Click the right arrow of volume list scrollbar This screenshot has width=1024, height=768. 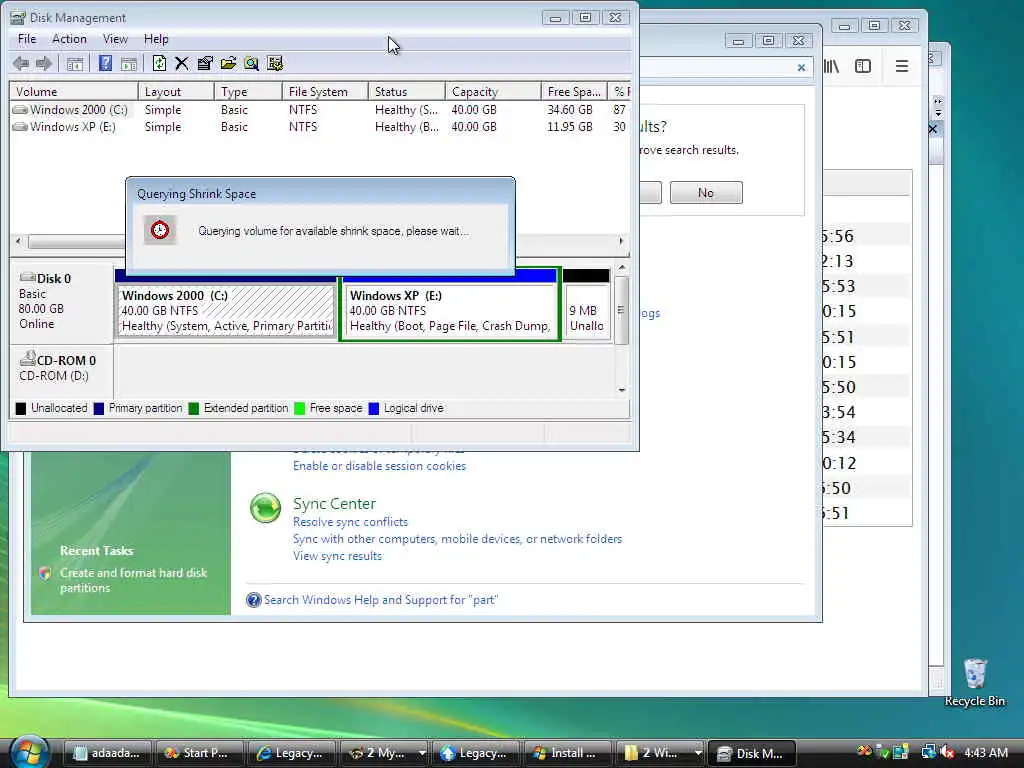(x=621, y=241)
